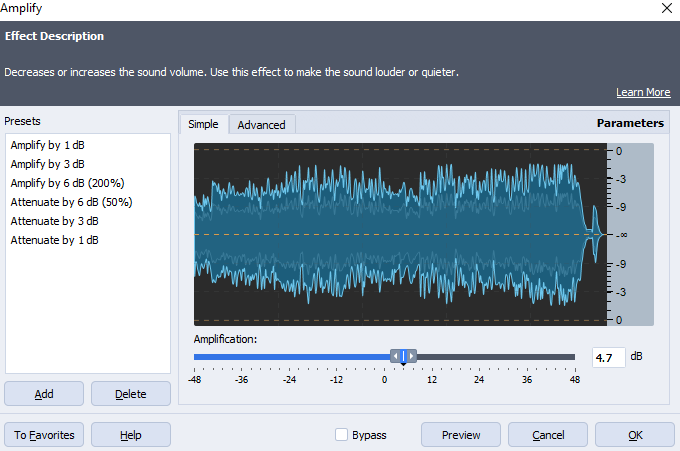Select Attenuate by 6 dB (50%) preset
680x451 pixels.
[x=71, y=202]
